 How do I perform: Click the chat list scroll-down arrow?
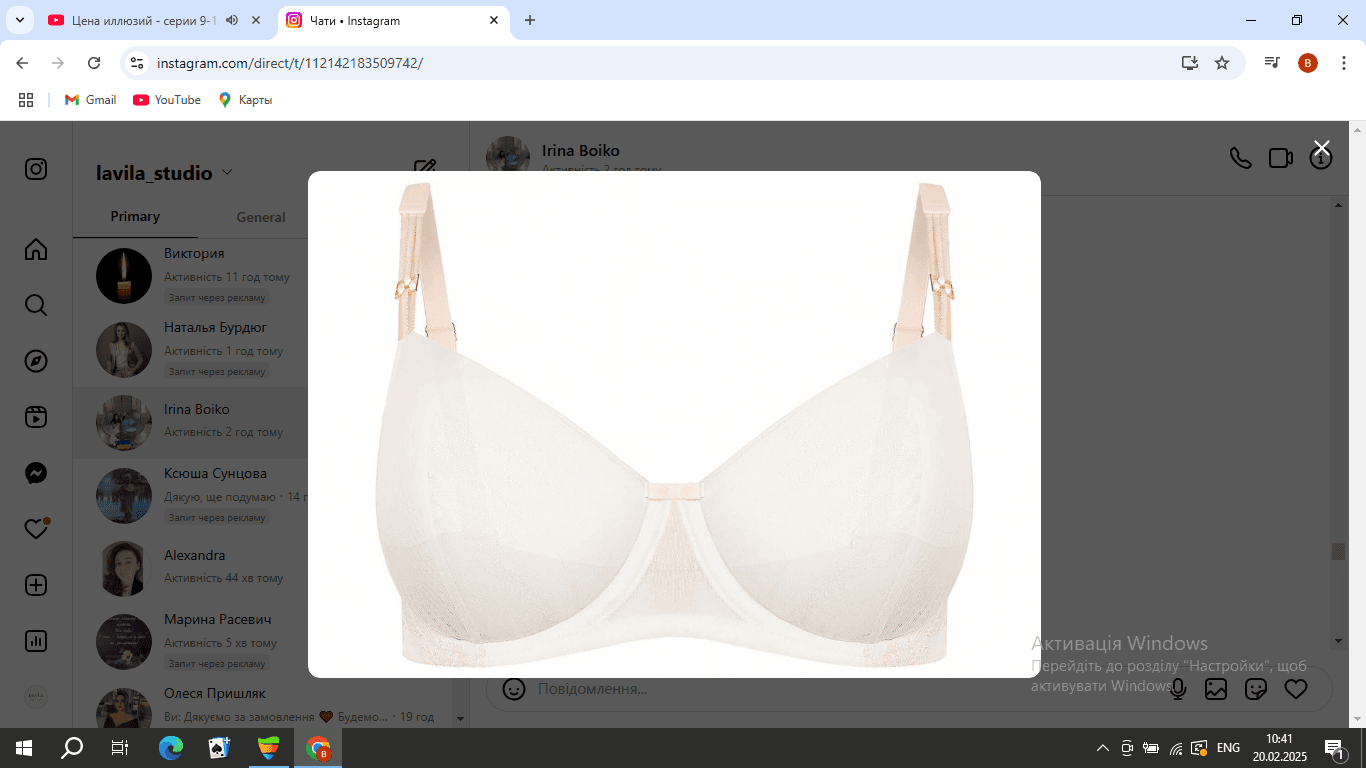461,718
